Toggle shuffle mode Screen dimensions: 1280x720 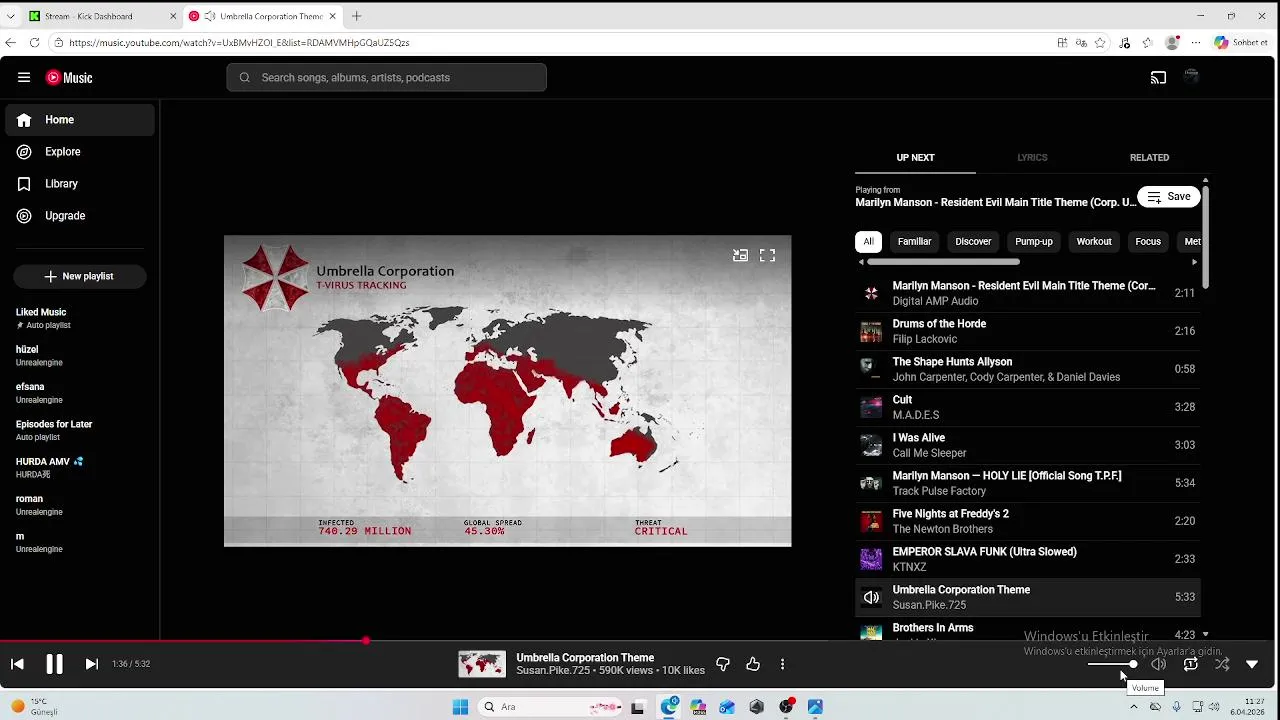(1222, 664)
